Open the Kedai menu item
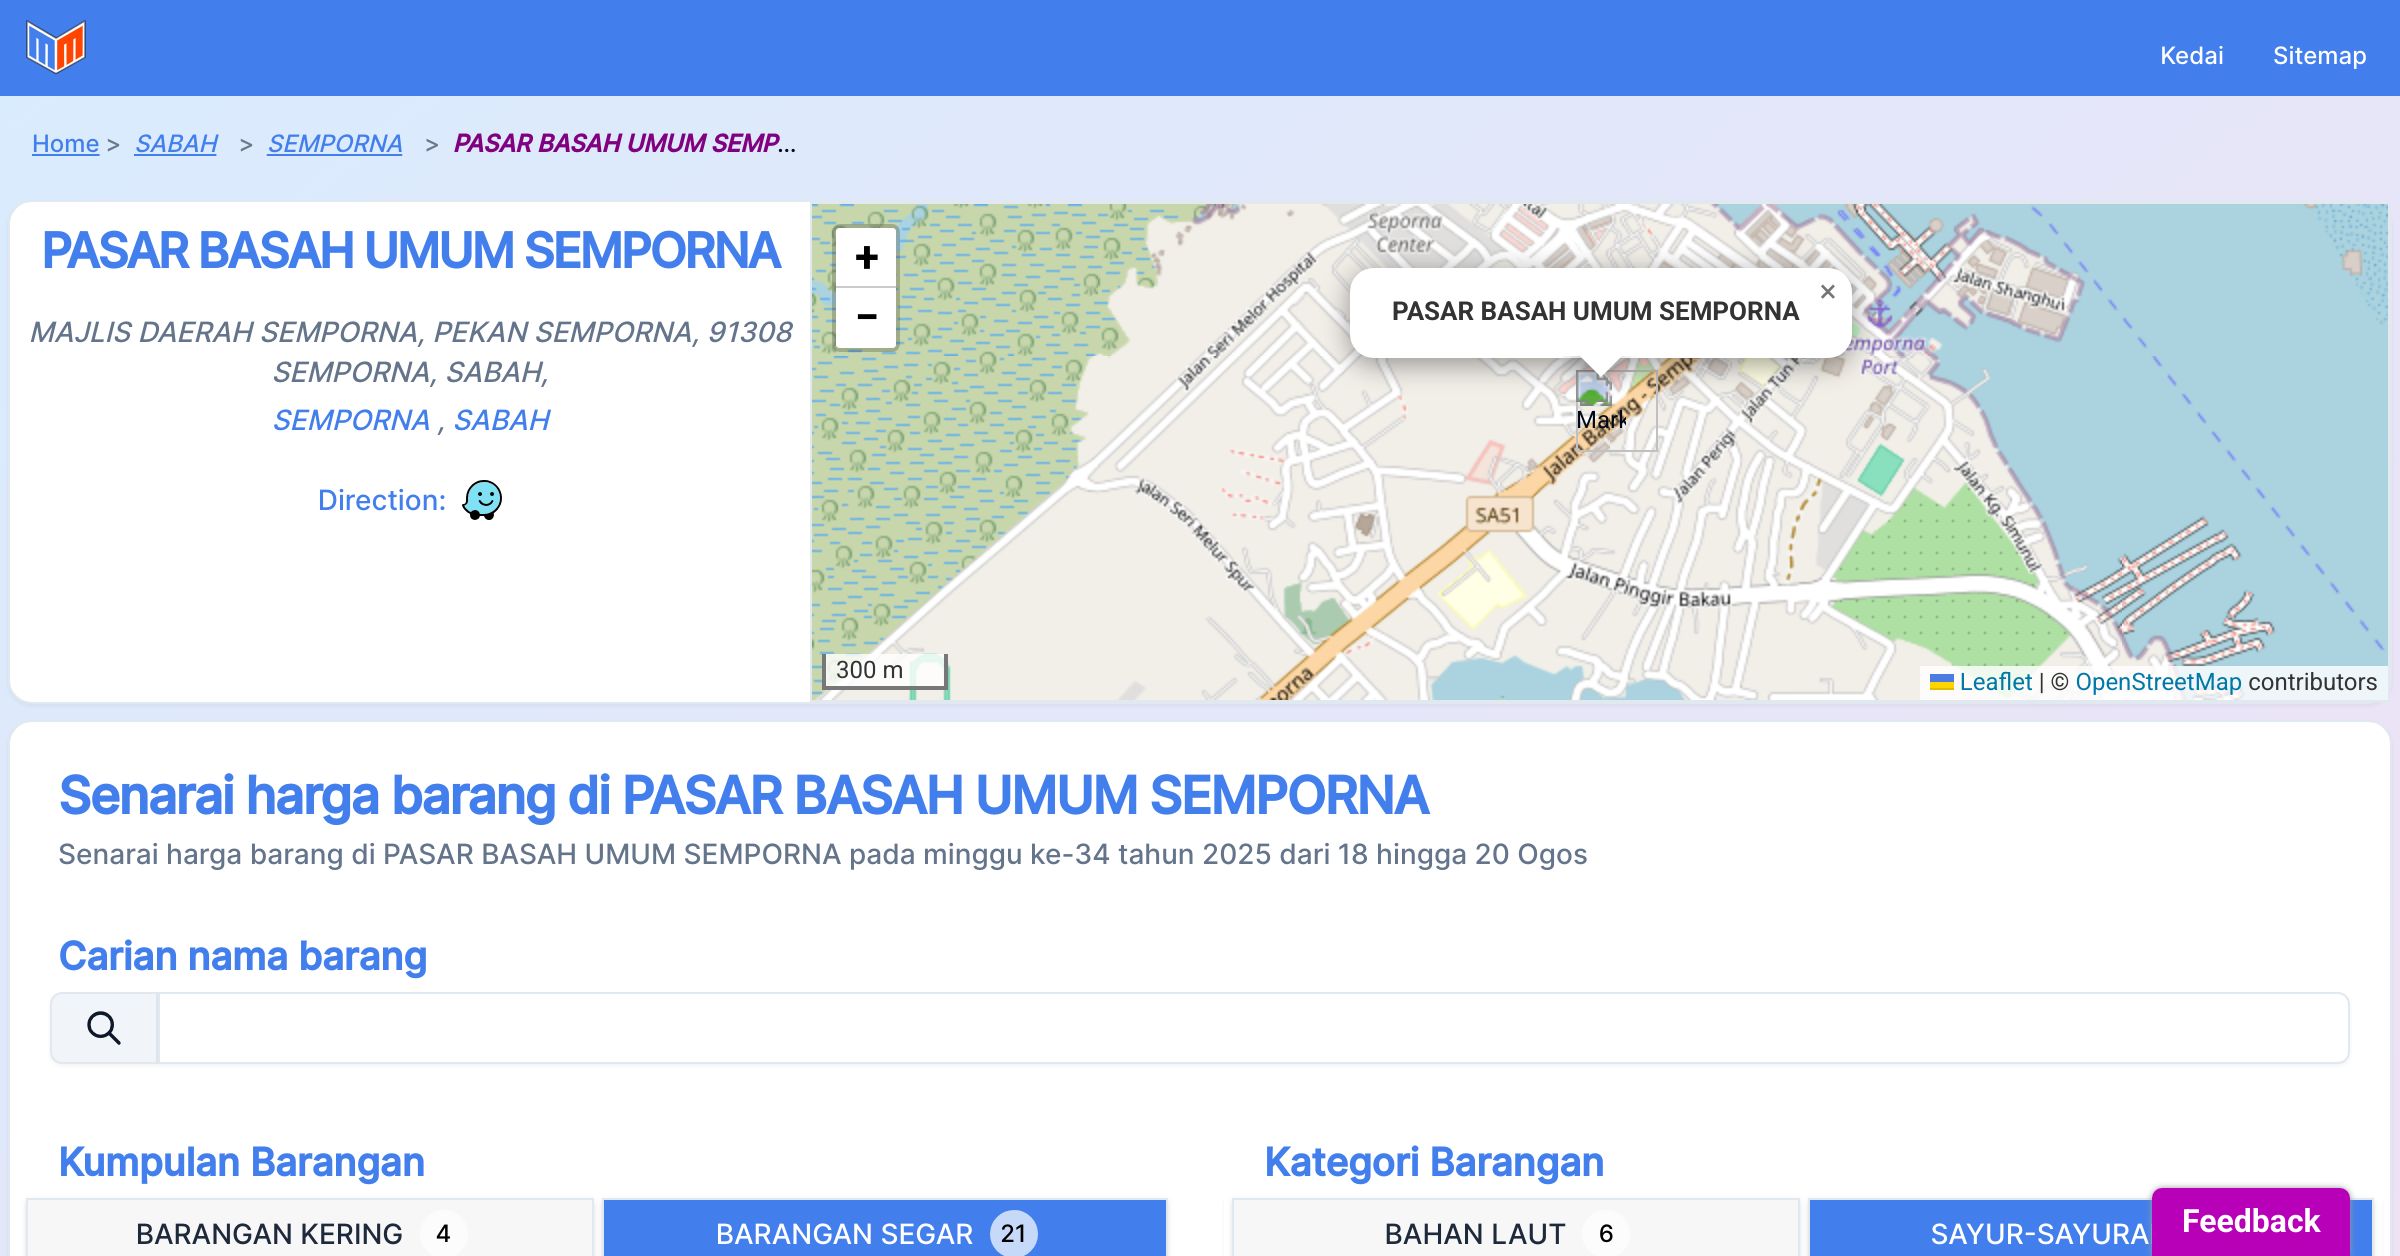Image resolution: width=2400 pixels, height=1256 pixels. [2191, 55]
